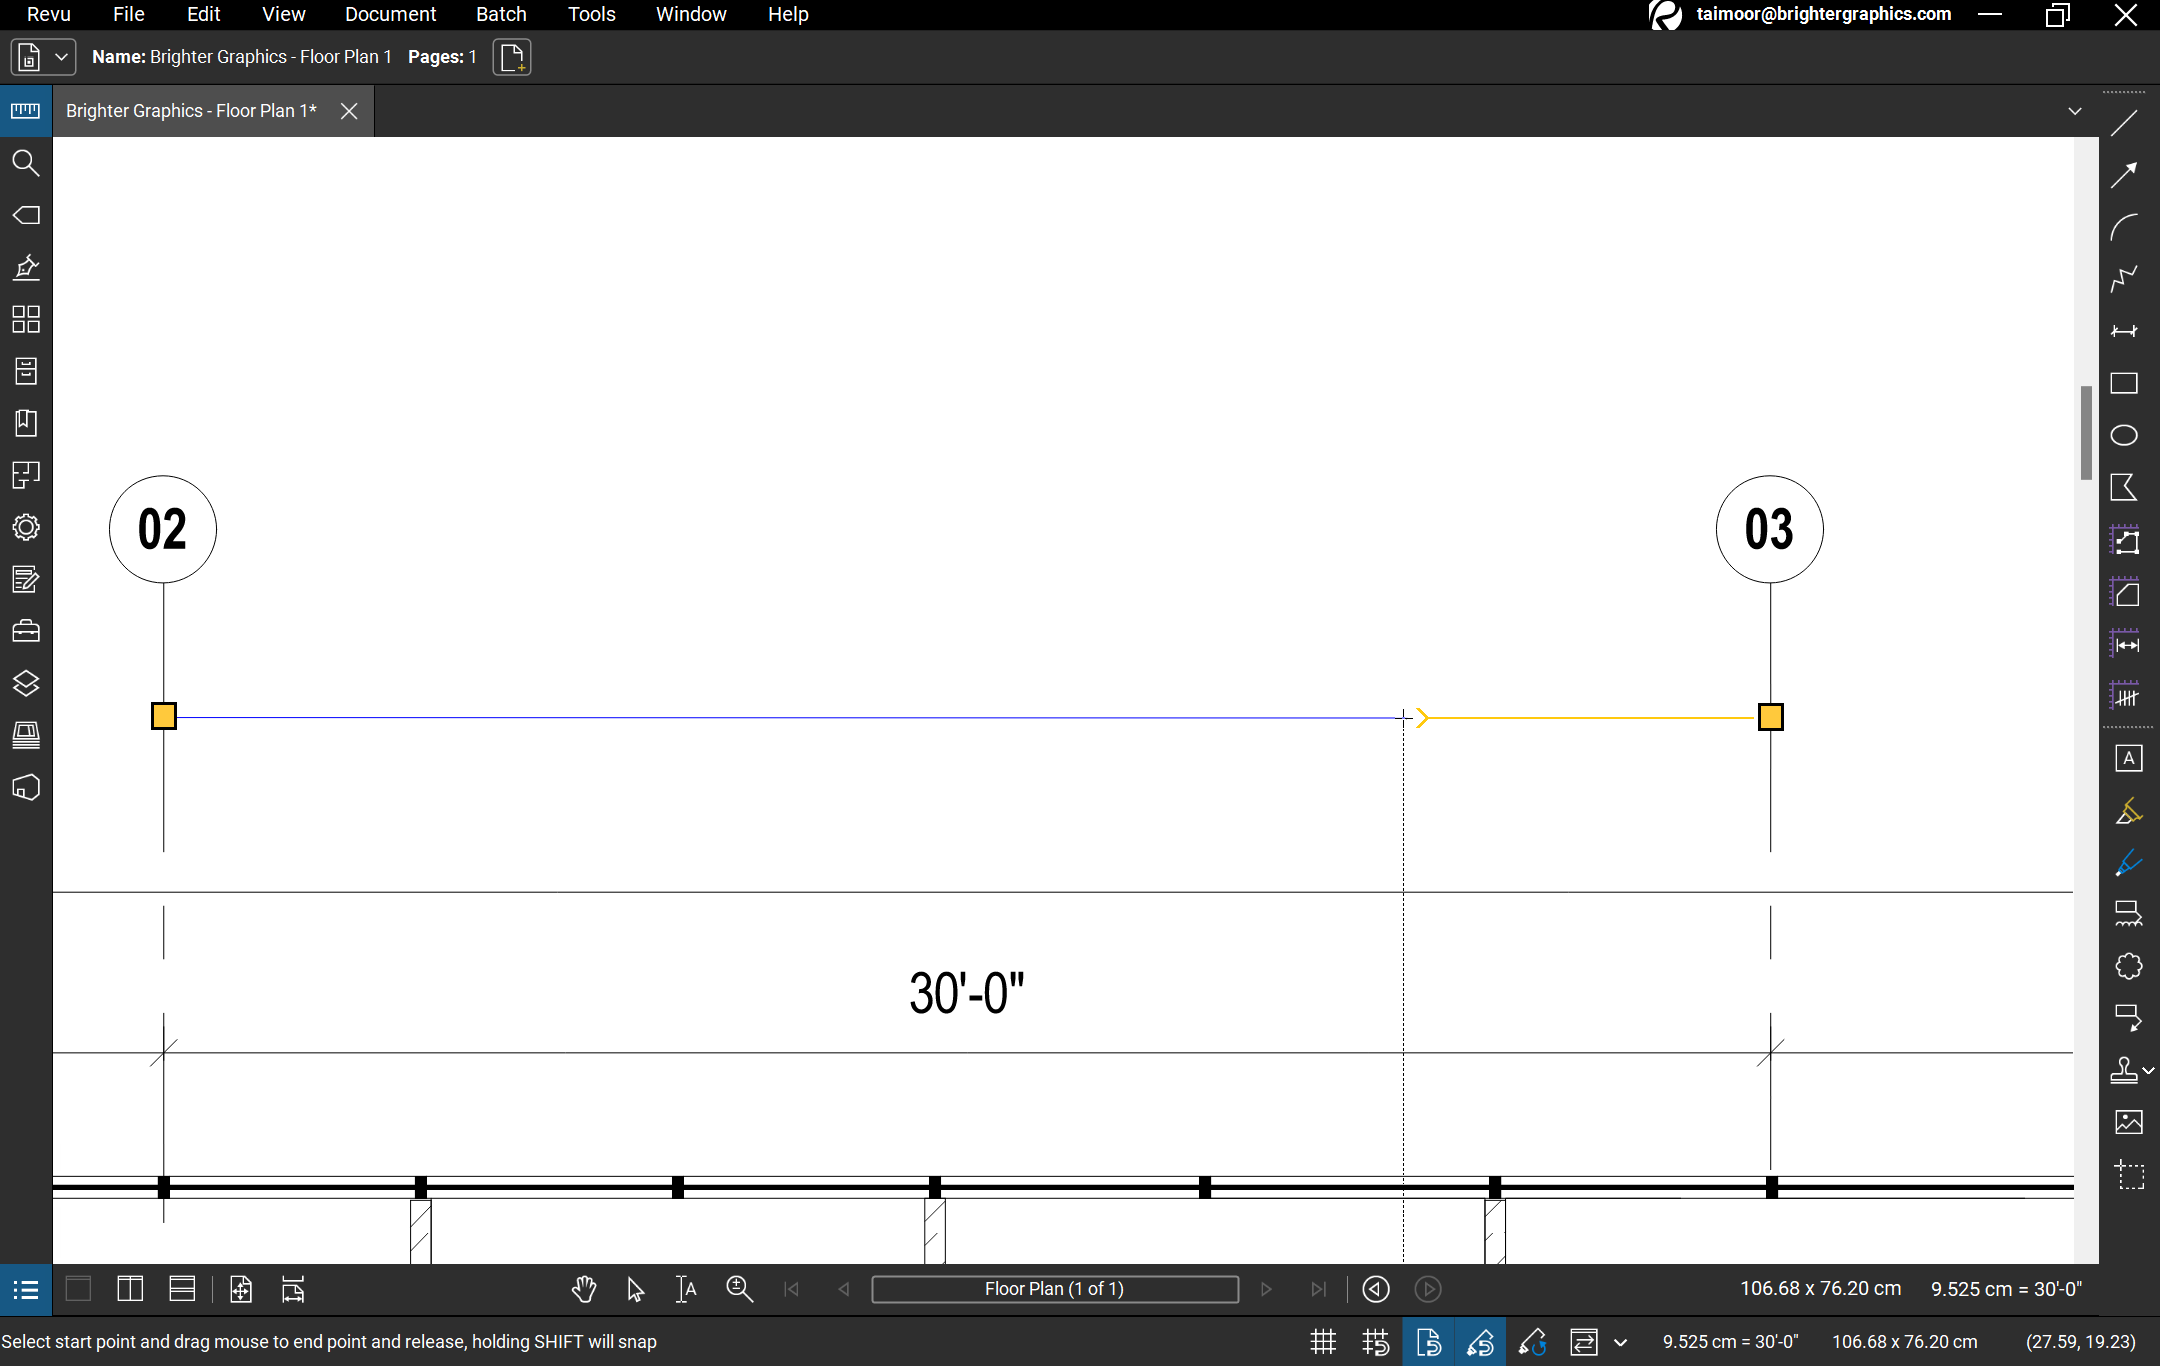Select the Line markup tool
Viewport: 2160px width, 1366px height.
[2124, 124]
